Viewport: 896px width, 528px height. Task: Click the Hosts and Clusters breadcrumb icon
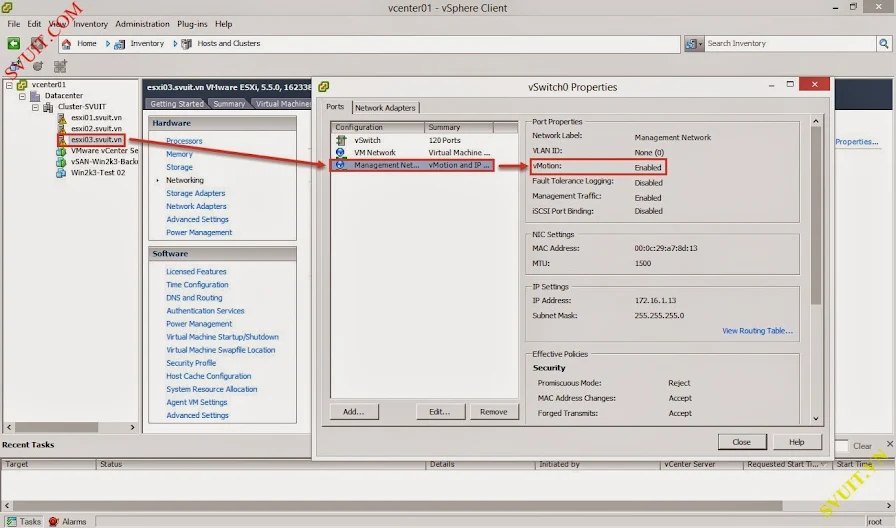point(186,44)
